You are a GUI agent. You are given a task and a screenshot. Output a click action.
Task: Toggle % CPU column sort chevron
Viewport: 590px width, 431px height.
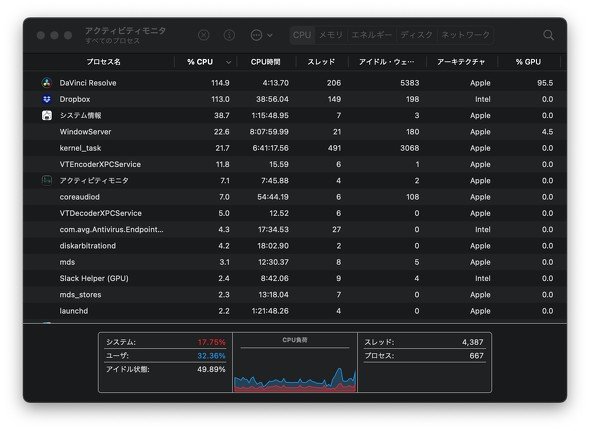pos(228,62)
